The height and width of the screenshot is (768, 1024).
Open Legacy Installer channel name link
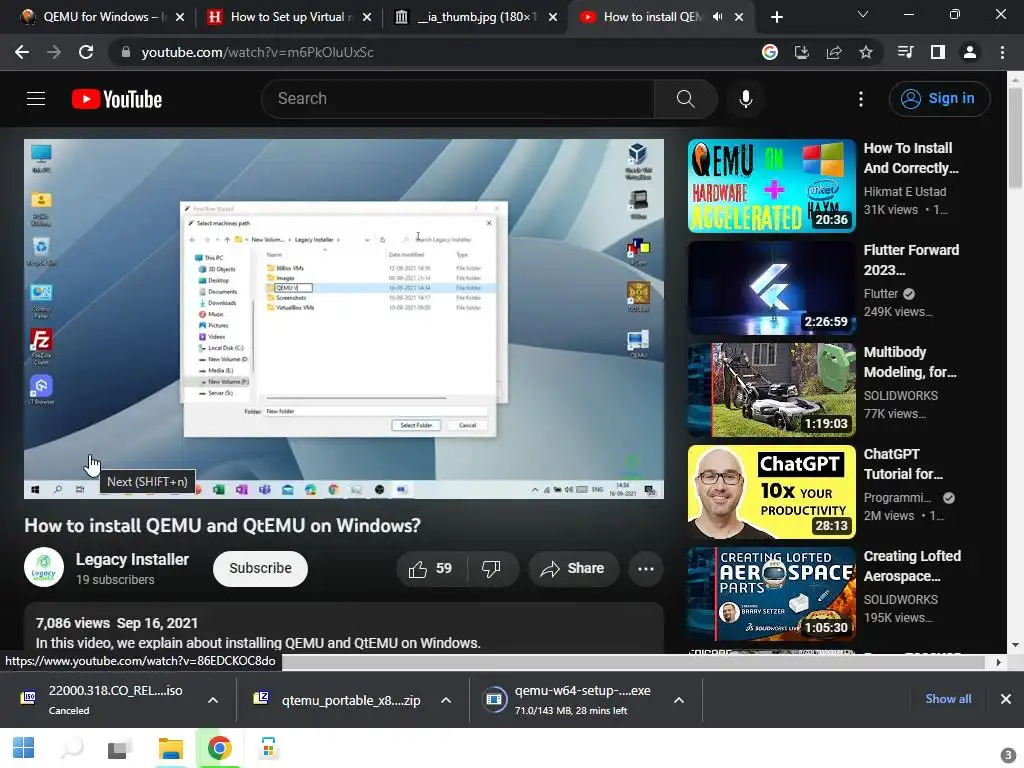132,560
